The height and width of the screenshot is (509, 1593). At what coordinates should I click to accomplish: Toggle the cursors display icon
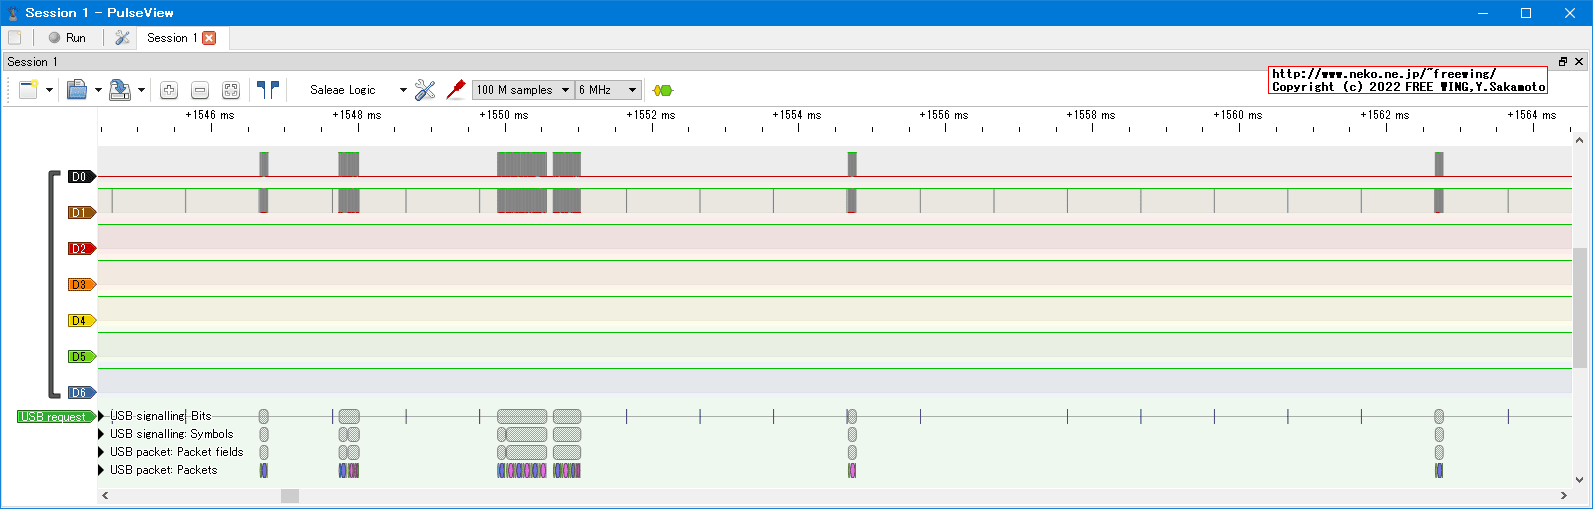pos(267,90)
